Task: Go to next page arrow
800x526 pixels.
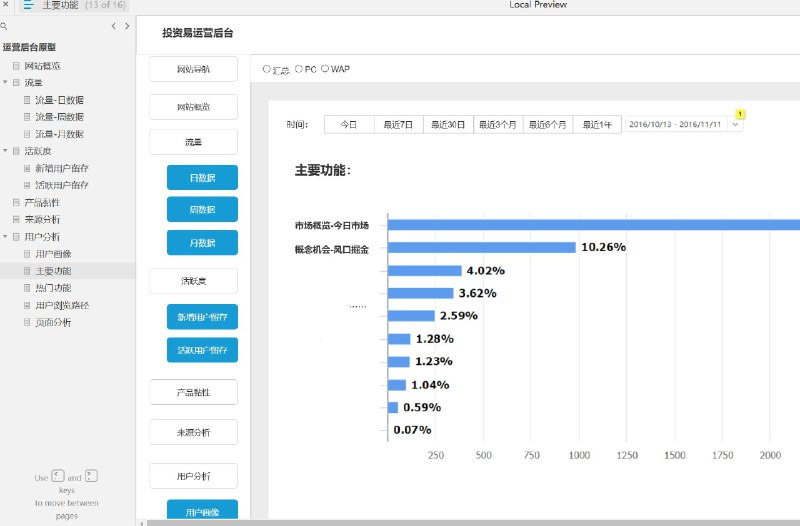Action: click(x=127, y=26)
